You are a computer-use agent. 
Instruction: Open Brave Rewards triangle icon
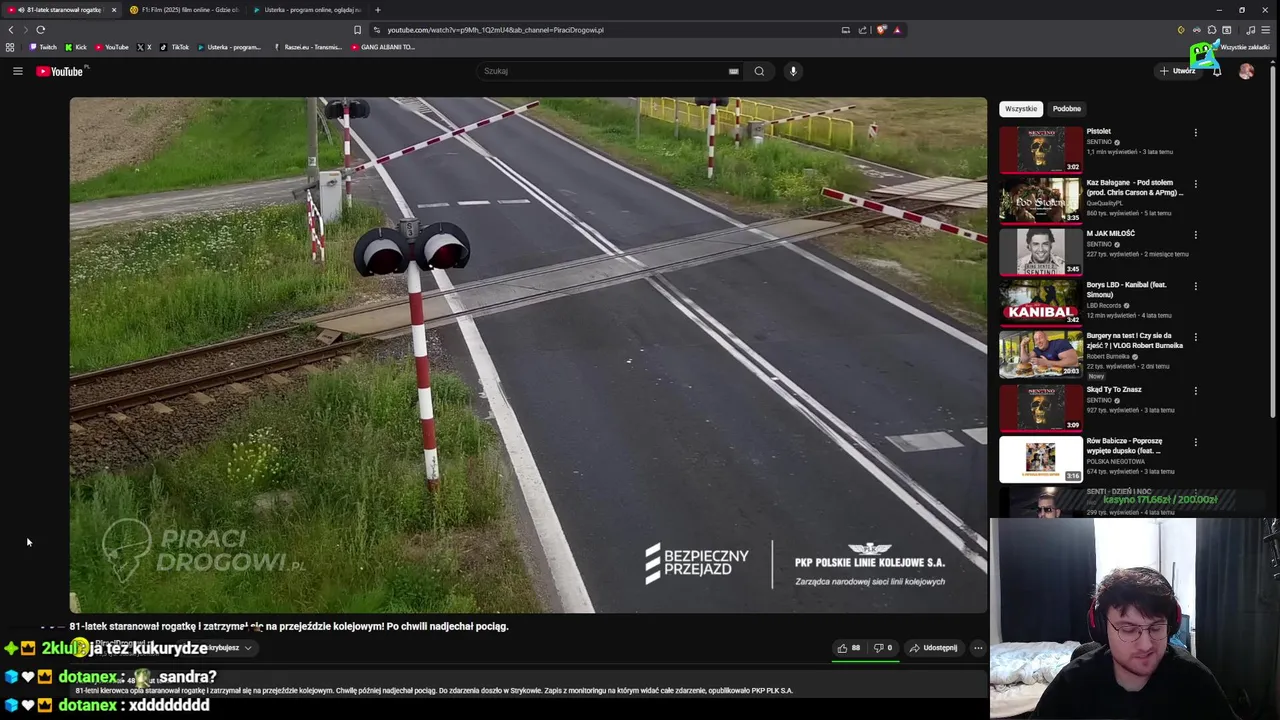897,30
